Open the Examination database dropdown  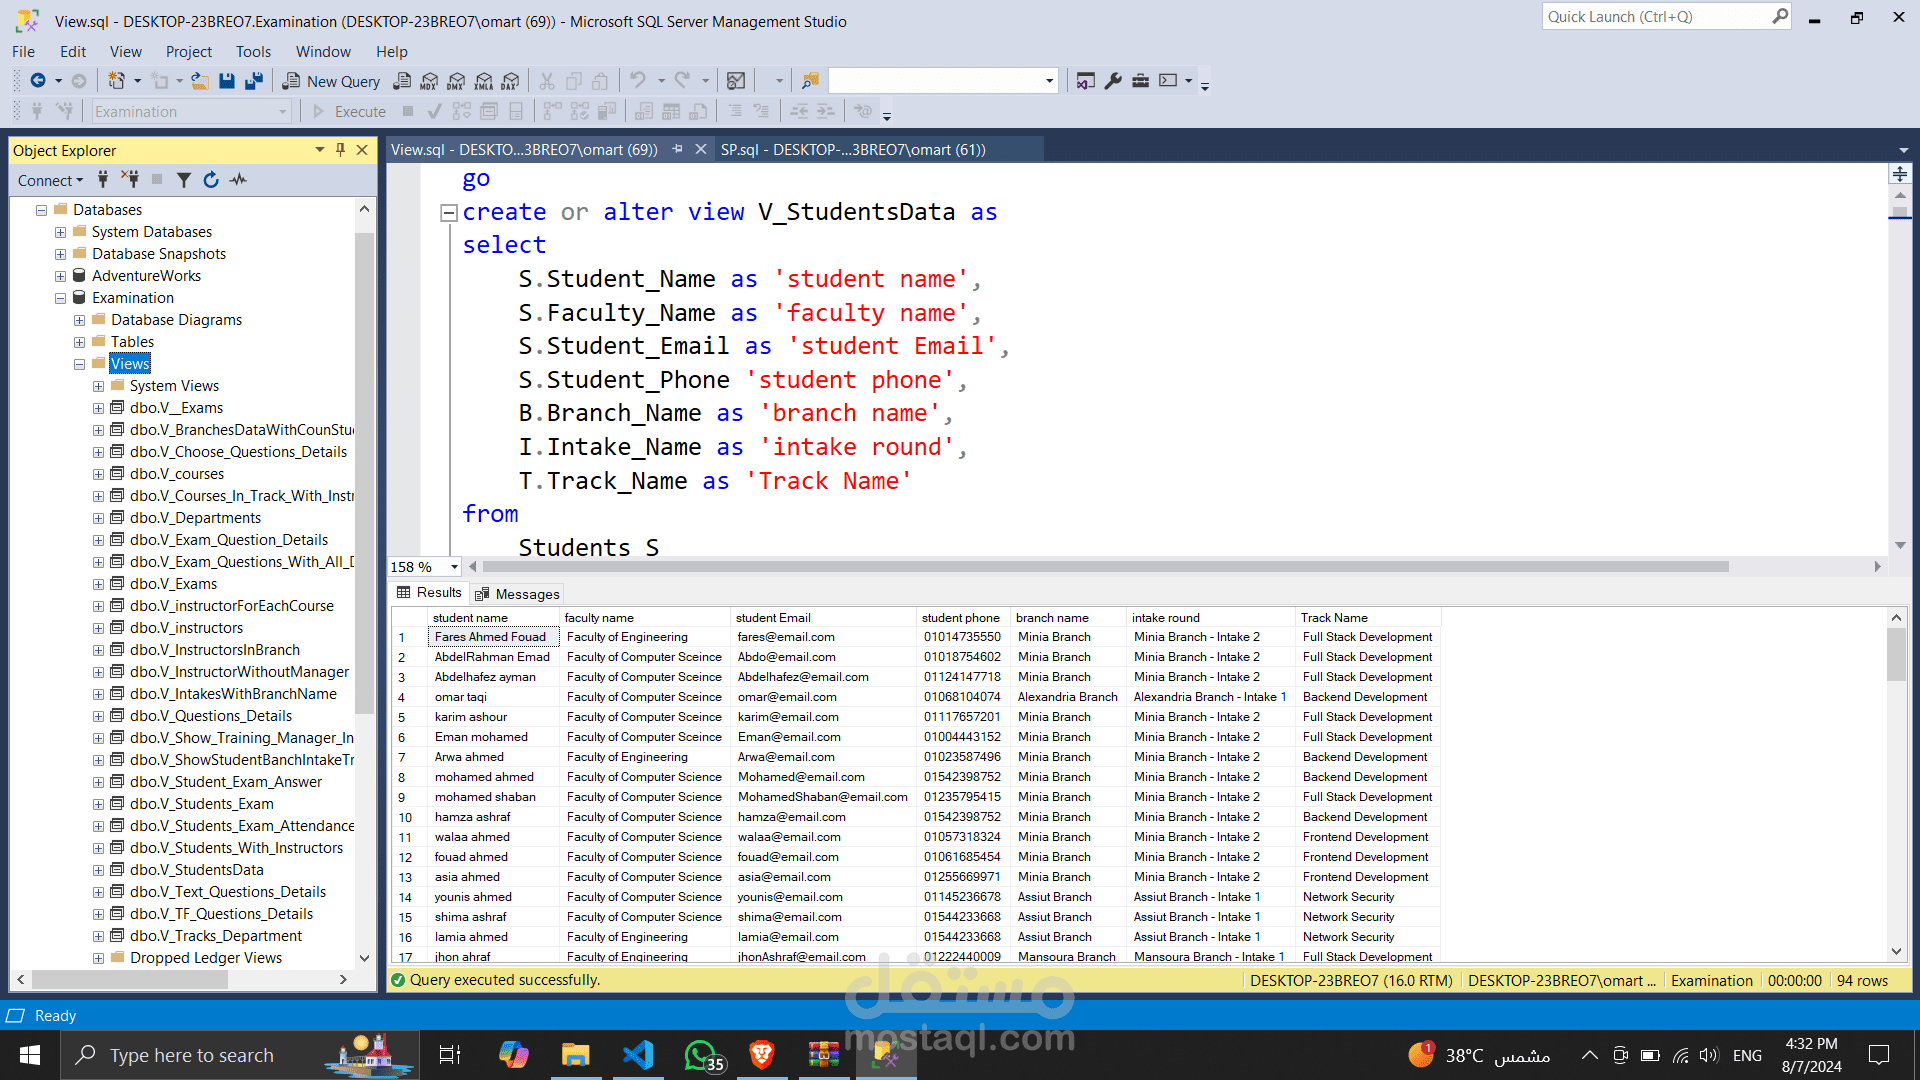pos(283,112)
